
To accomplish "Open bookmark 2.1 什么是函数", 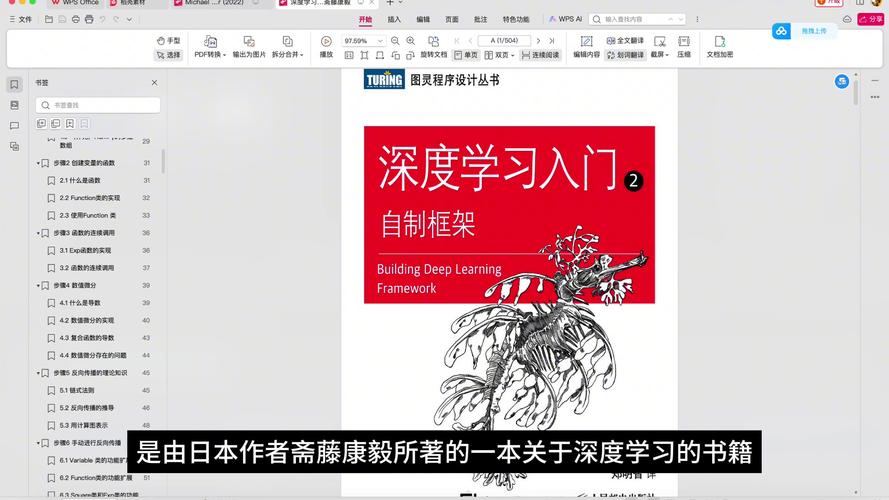I will 80,180.
